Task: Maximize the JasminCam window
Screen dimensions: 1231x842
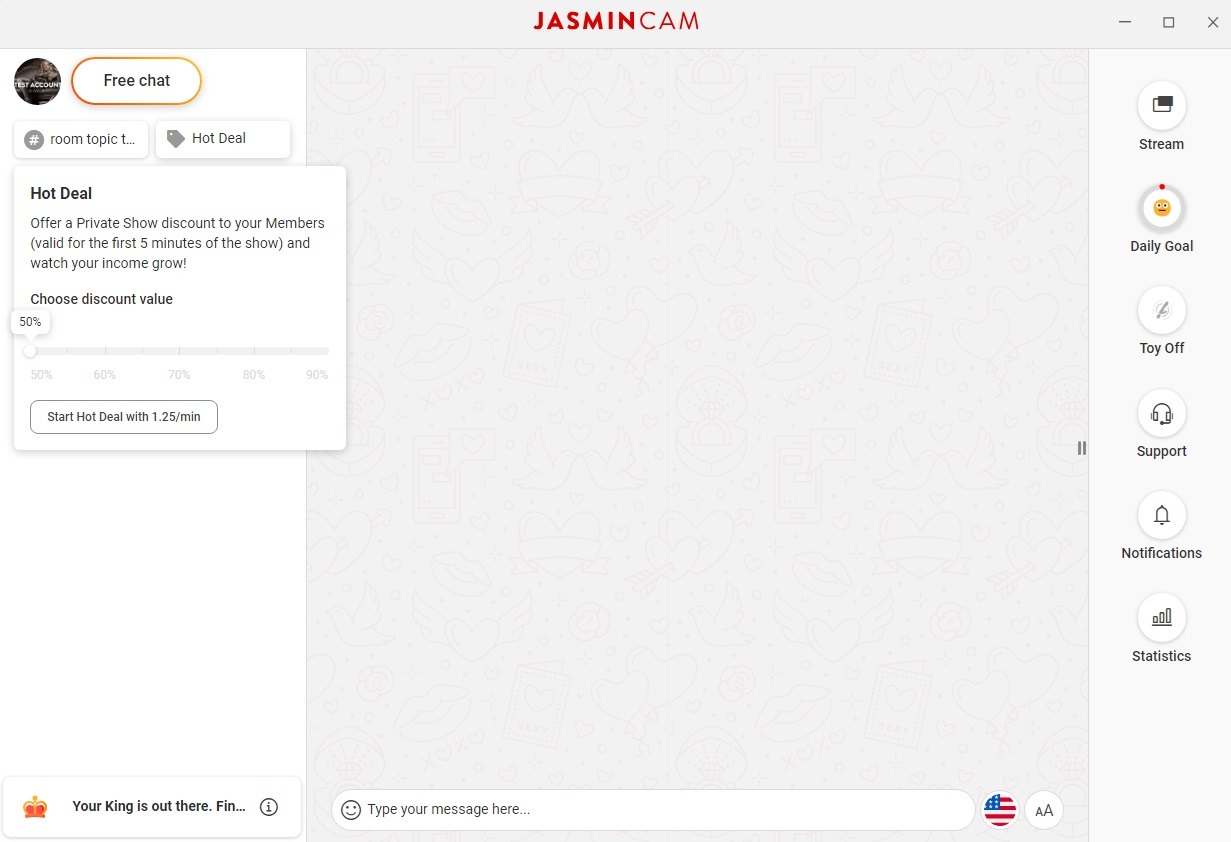Action: (1168, 22)
